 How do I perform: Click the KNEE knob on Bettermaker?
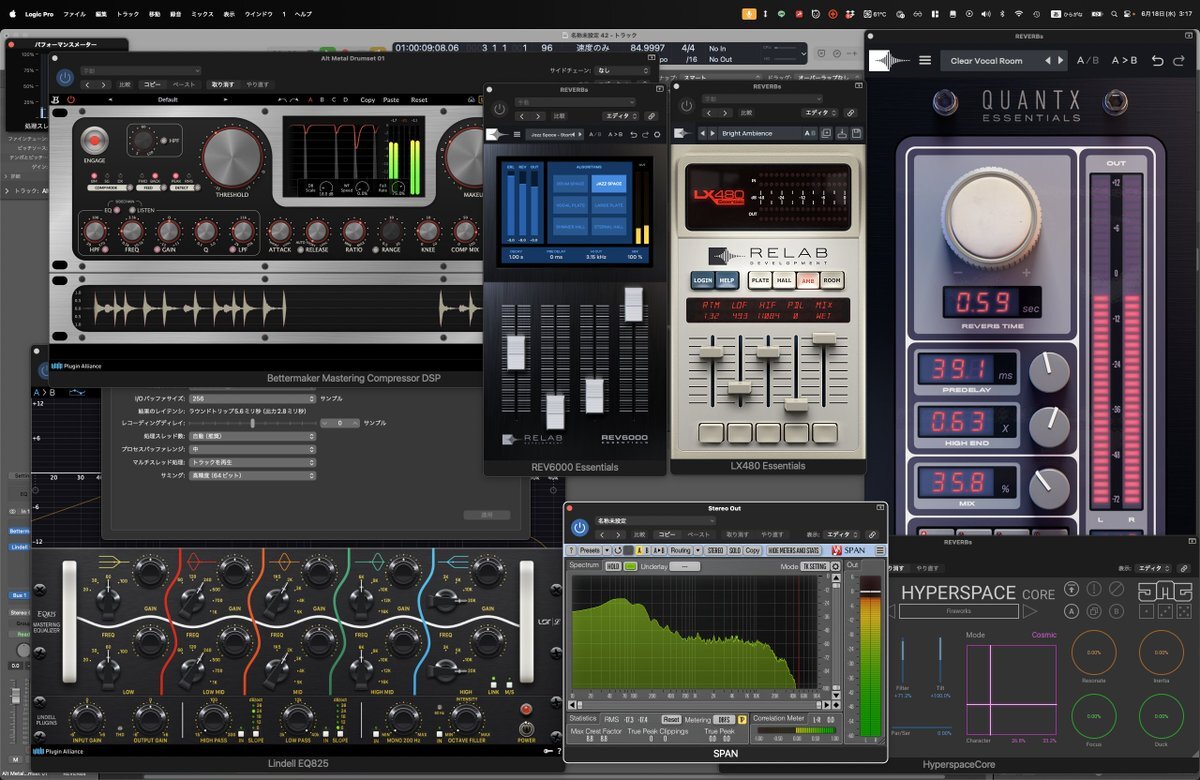click(x=429, y=231)
